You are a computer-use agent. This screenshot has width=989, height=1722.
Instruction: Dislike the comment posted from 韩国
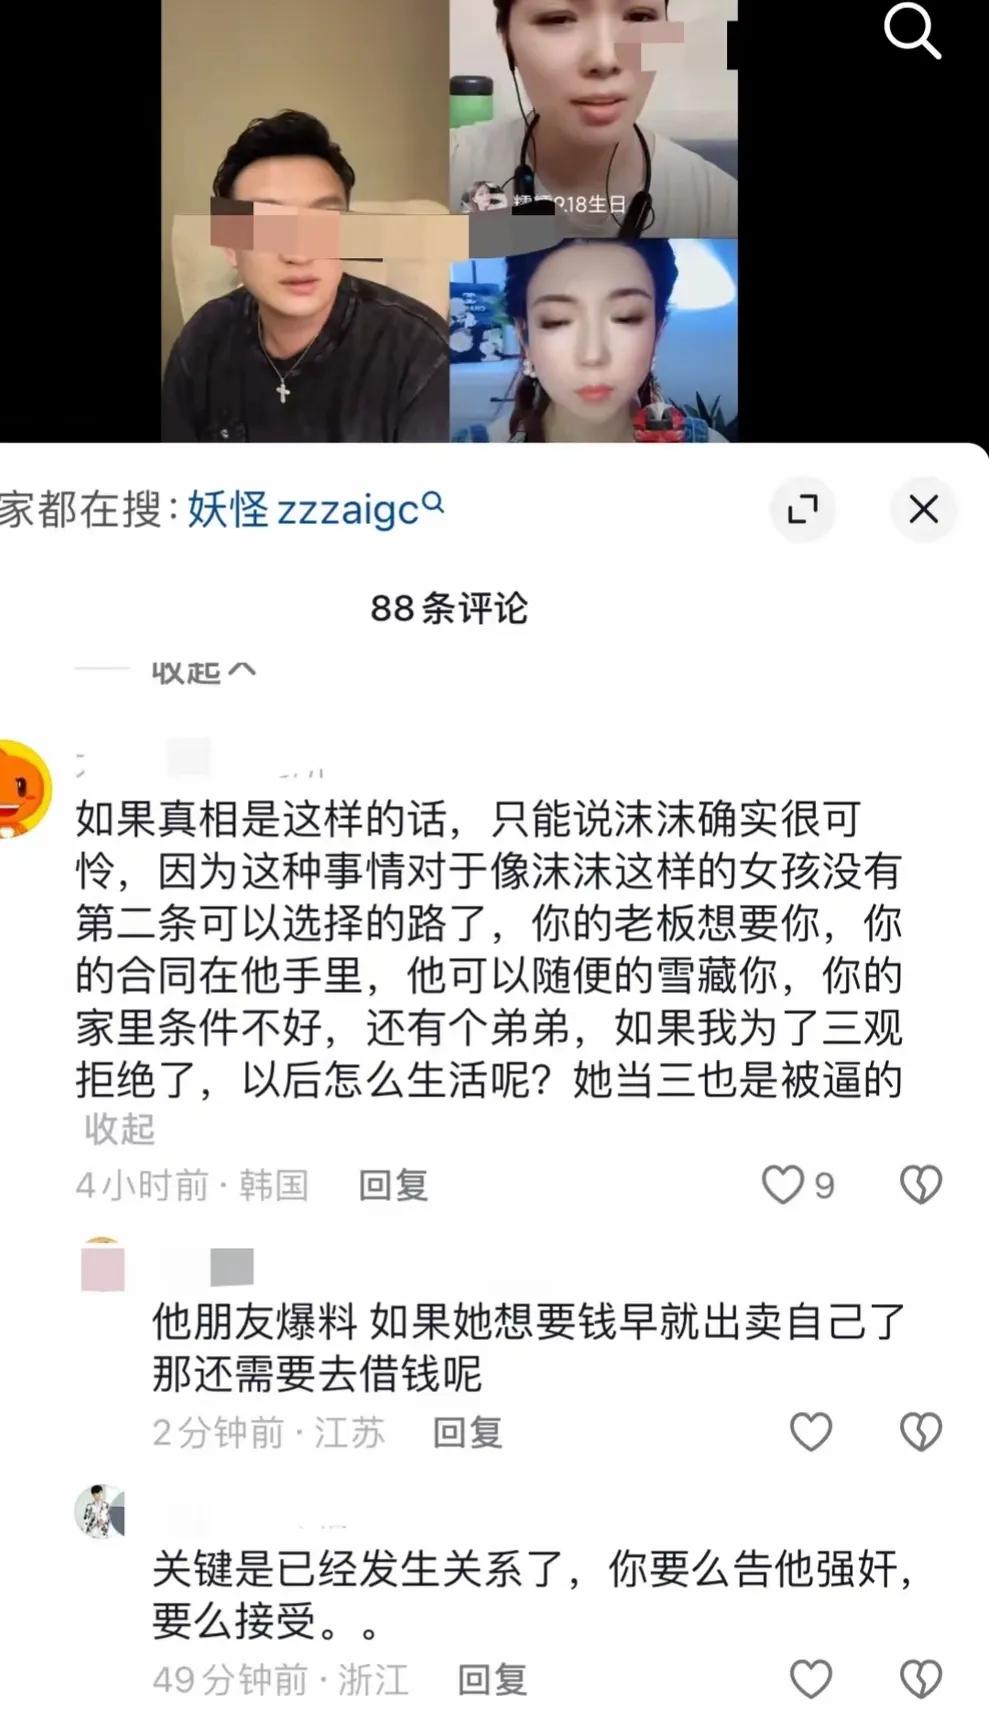(x=920, y=1185)
